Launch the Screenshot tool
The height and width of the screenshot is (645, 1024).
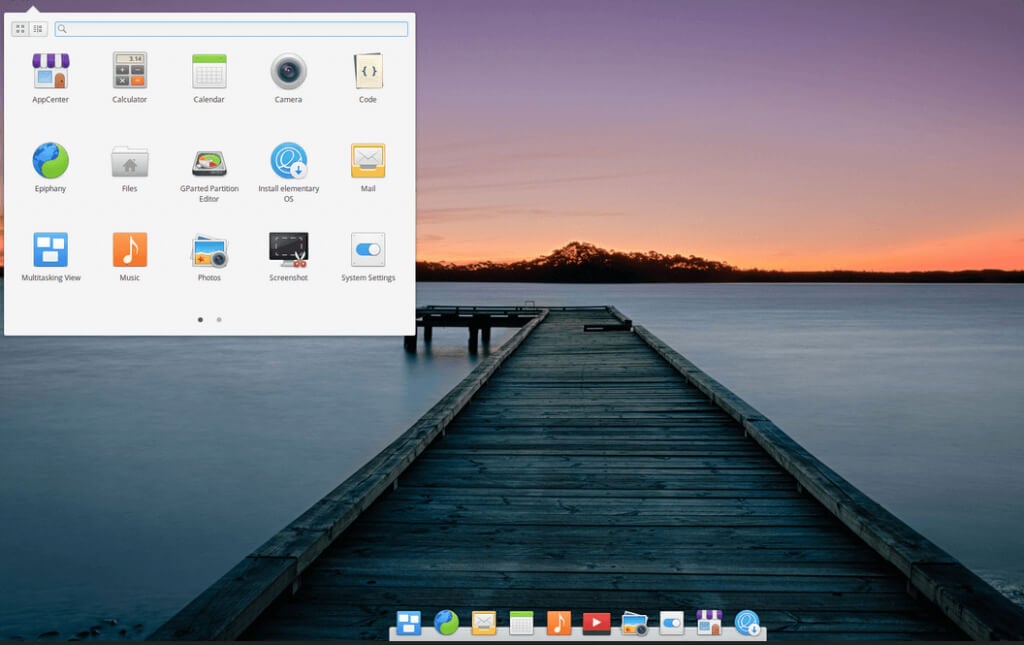pyautogui.click(x=288, y=250)
